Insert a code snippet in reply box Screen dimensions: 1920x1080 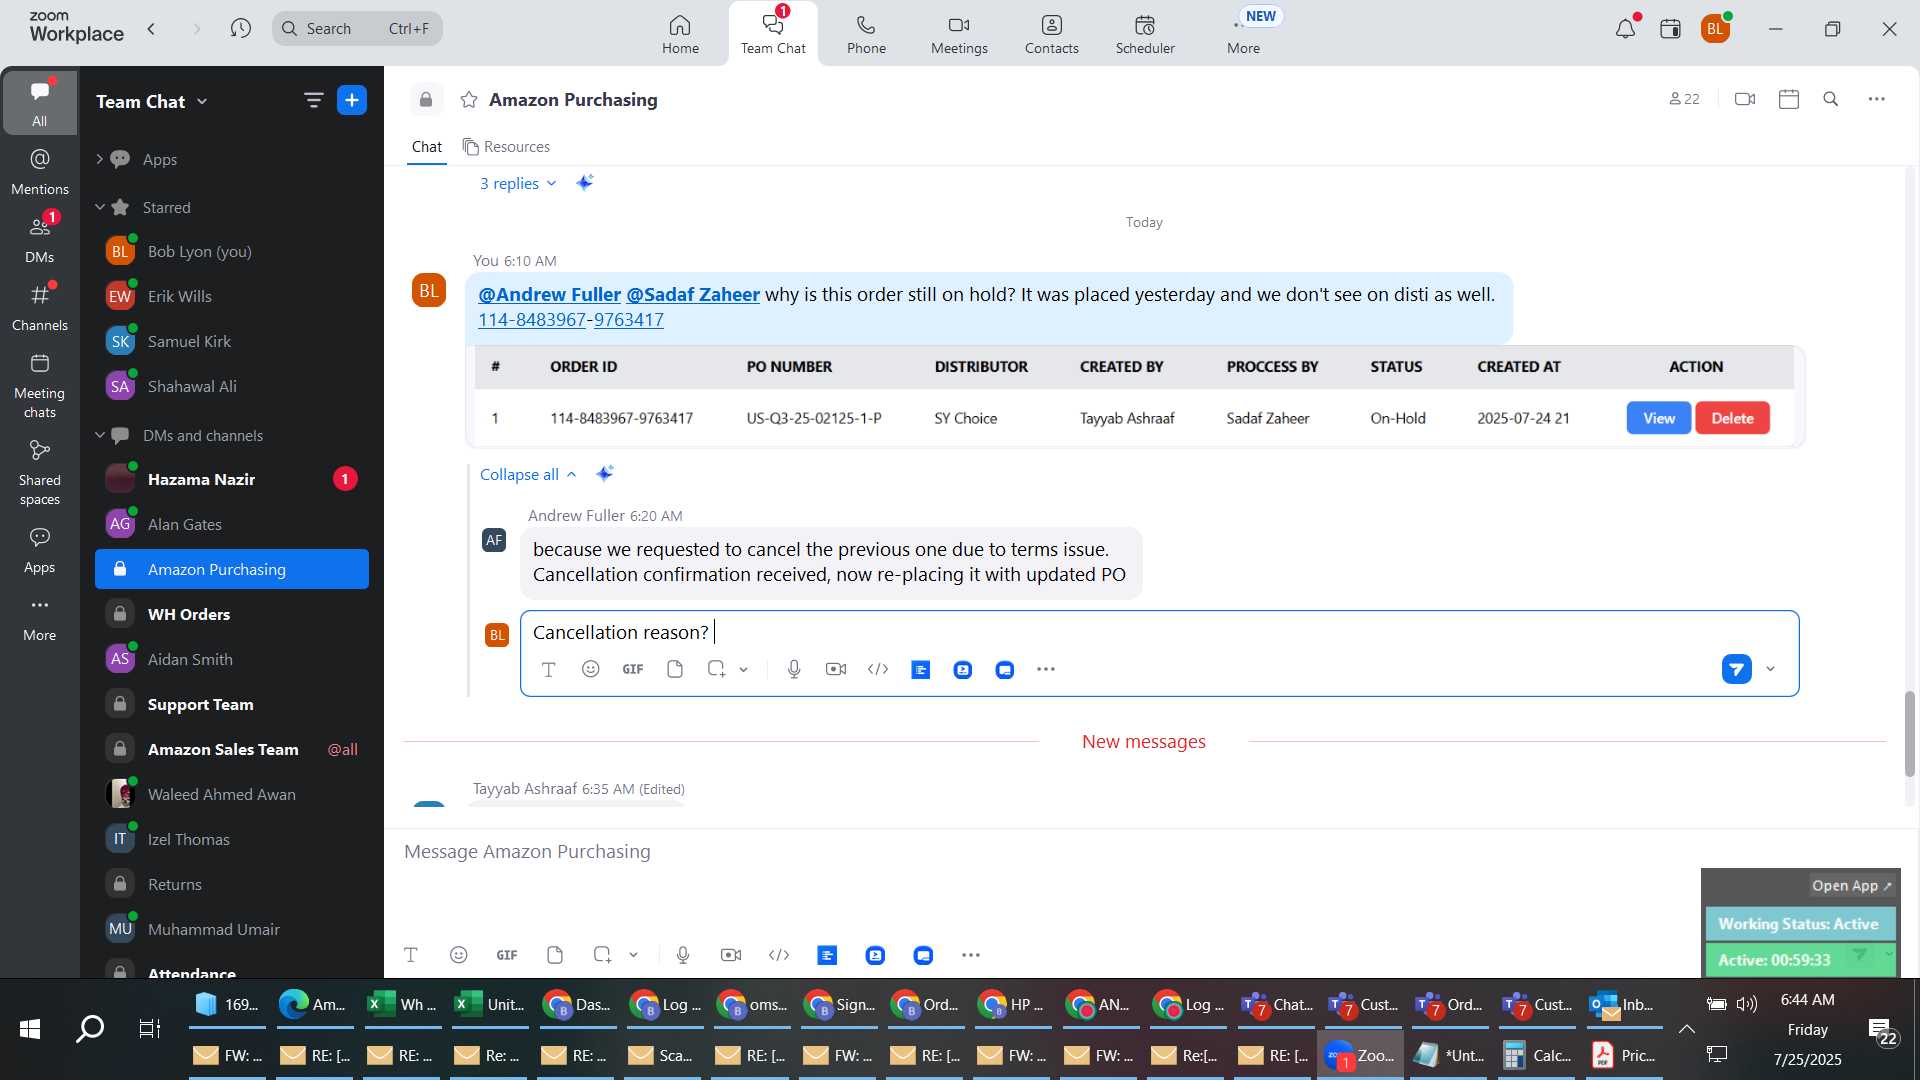click(878, 669)
